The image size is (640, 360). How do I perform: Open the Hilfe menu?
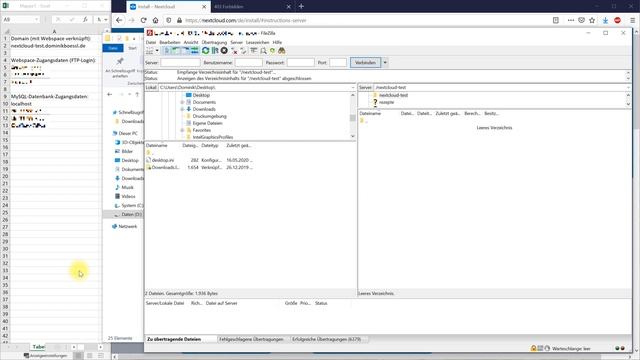coord(277,42)
